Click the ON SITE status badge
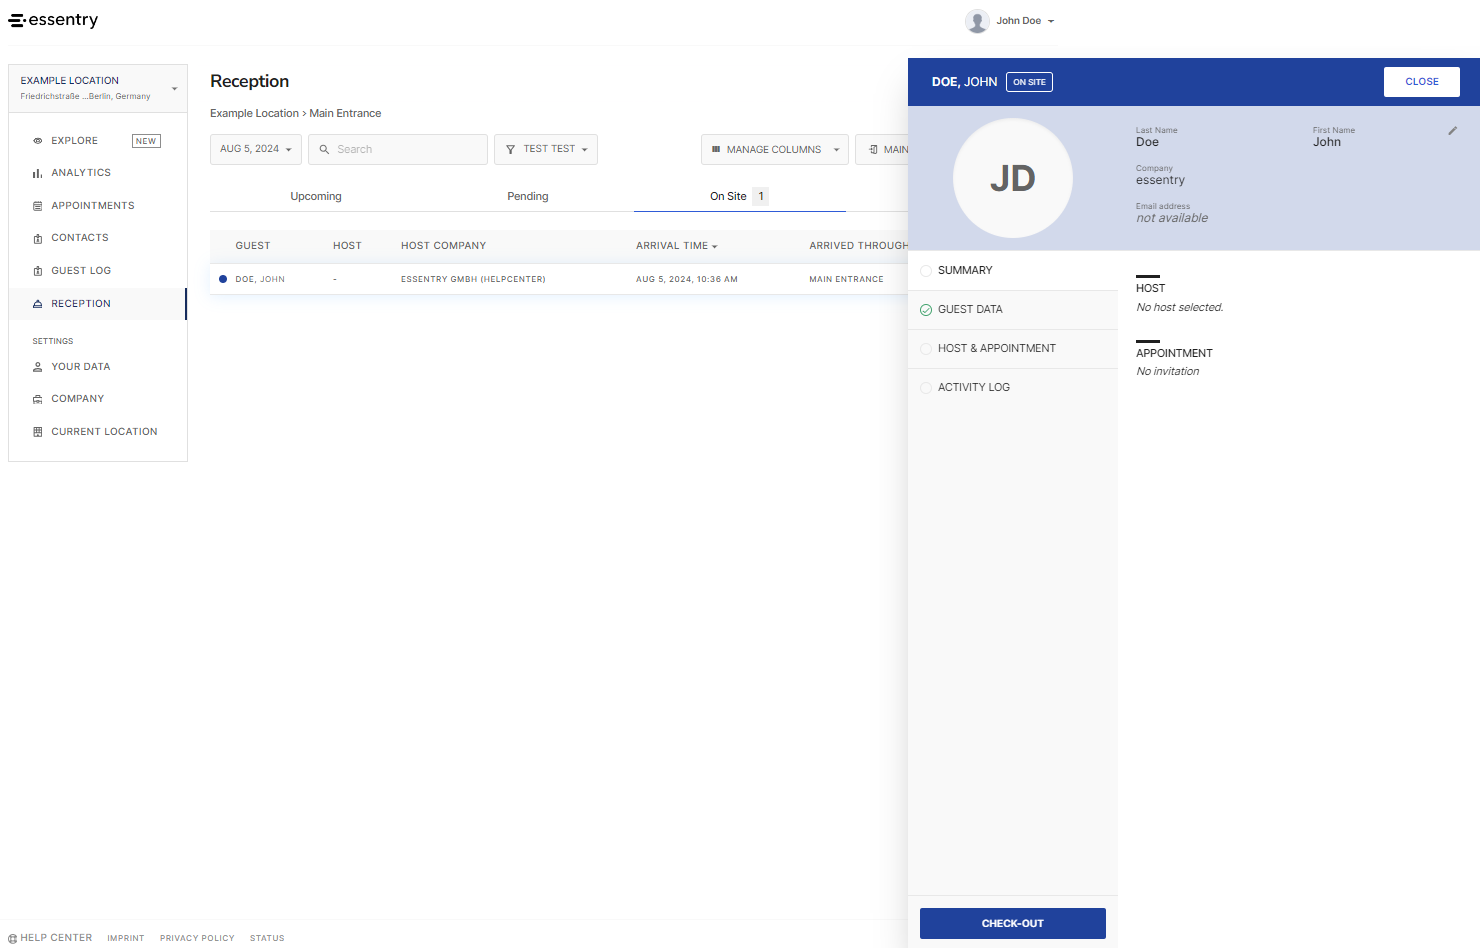 [1029, 82]
